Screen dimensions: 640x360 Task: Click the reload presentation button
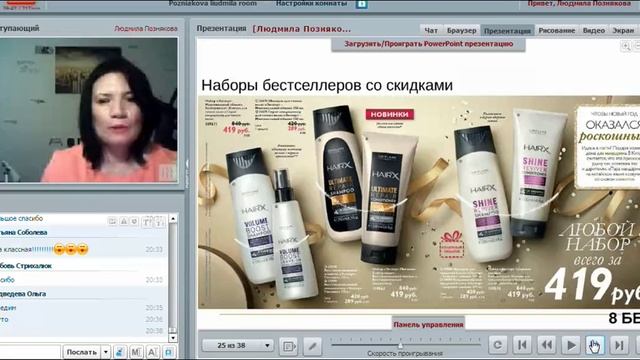(x=498, y=345)
